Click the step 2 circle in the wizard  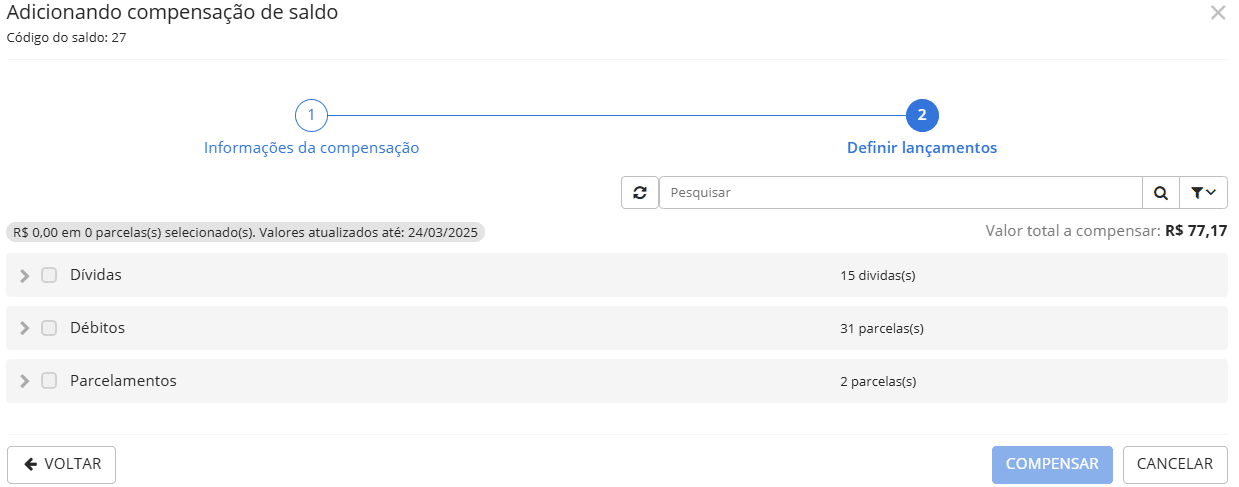(921, 116)
